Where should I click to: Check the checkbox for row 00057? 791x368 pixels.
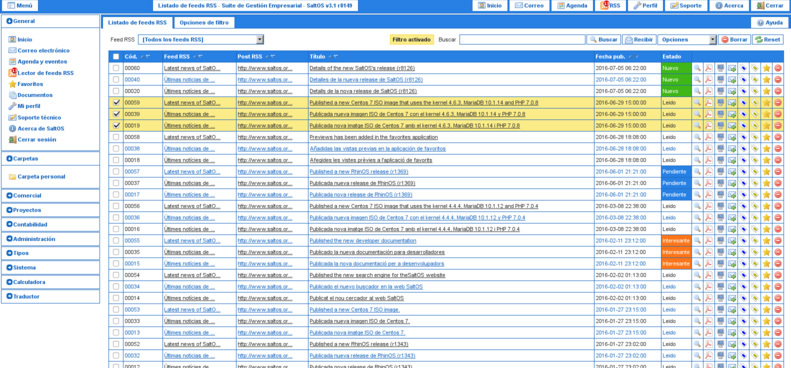(116, 171)
